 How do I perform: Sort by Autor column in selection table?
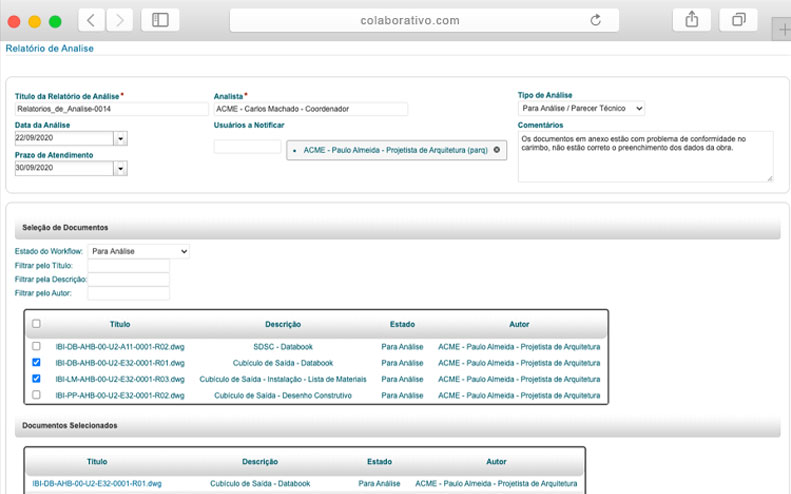point(519,324)
